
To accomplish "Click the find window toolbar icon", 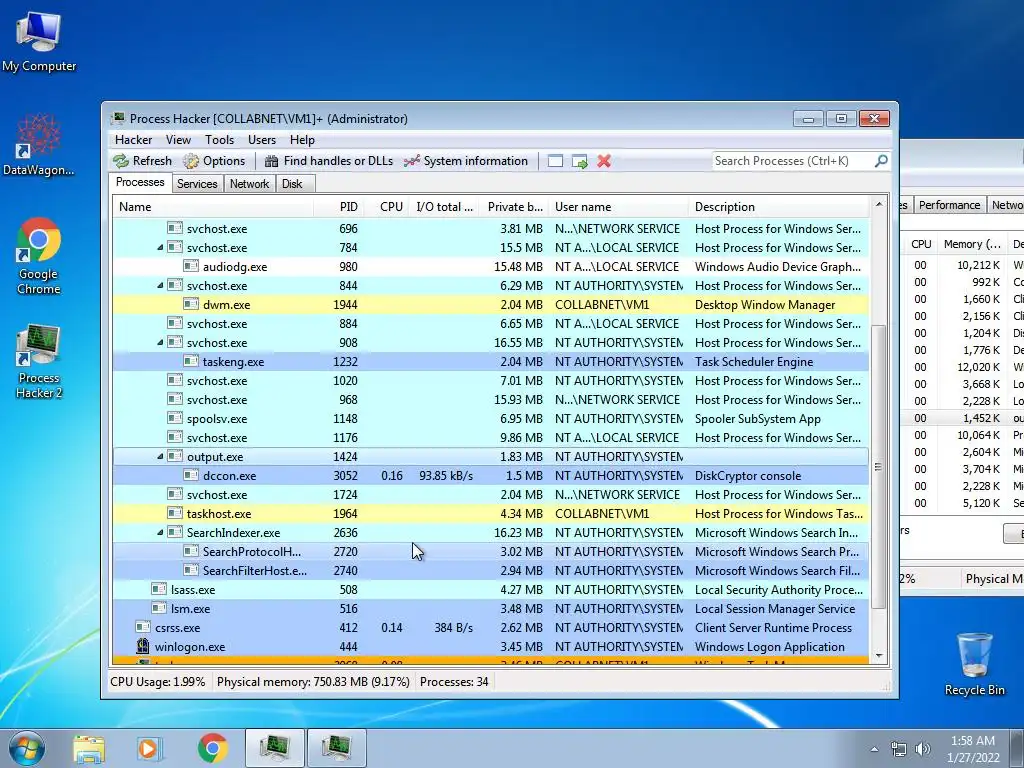I will click(x=555, y=161).
